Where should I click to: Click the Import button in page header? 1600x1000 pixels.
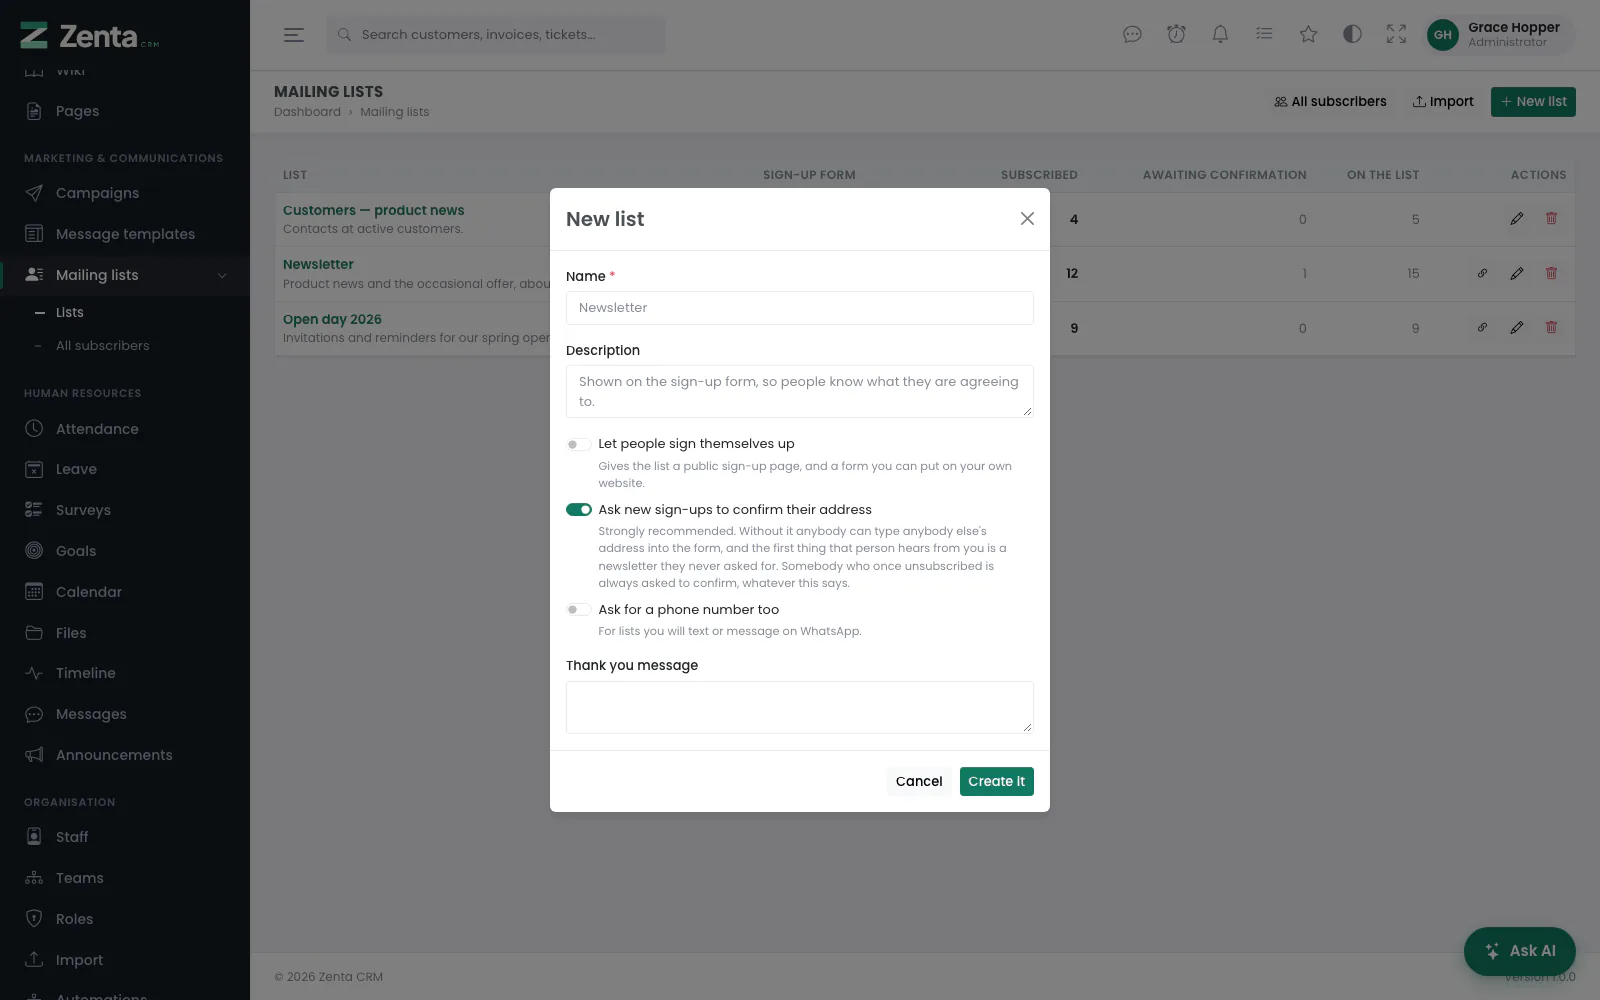[x=1443, y=102]
